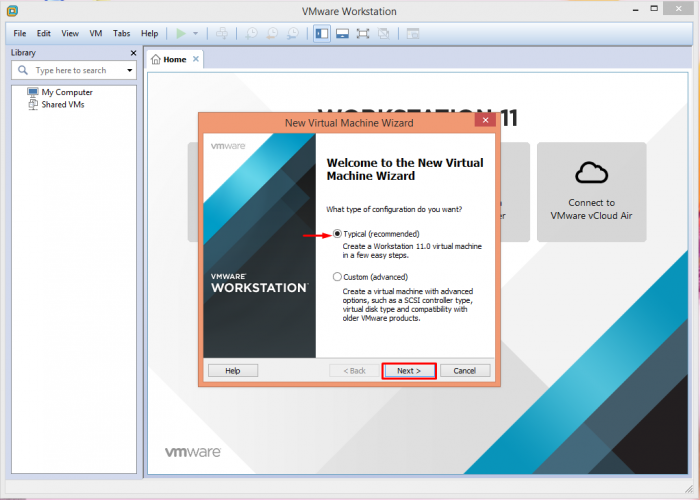Image resolution: width=700 pixels, height=500 pixels.
Task: Open the Edit menu
Action: point(44,33)
